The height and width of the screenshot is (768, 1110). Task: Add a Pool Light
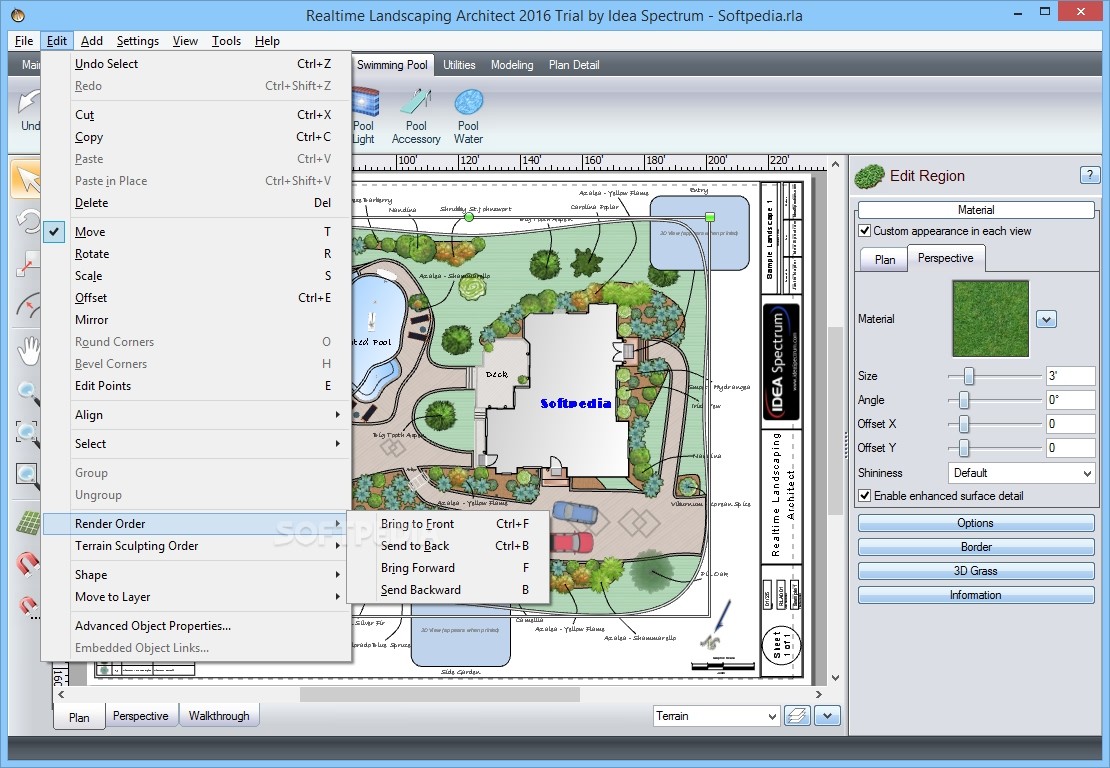(364, 115)
